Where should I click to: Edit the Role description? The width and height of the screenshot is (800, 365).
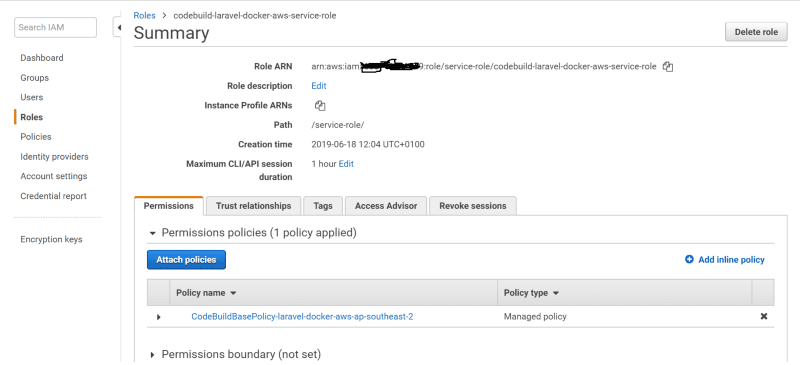click(319, 86)
